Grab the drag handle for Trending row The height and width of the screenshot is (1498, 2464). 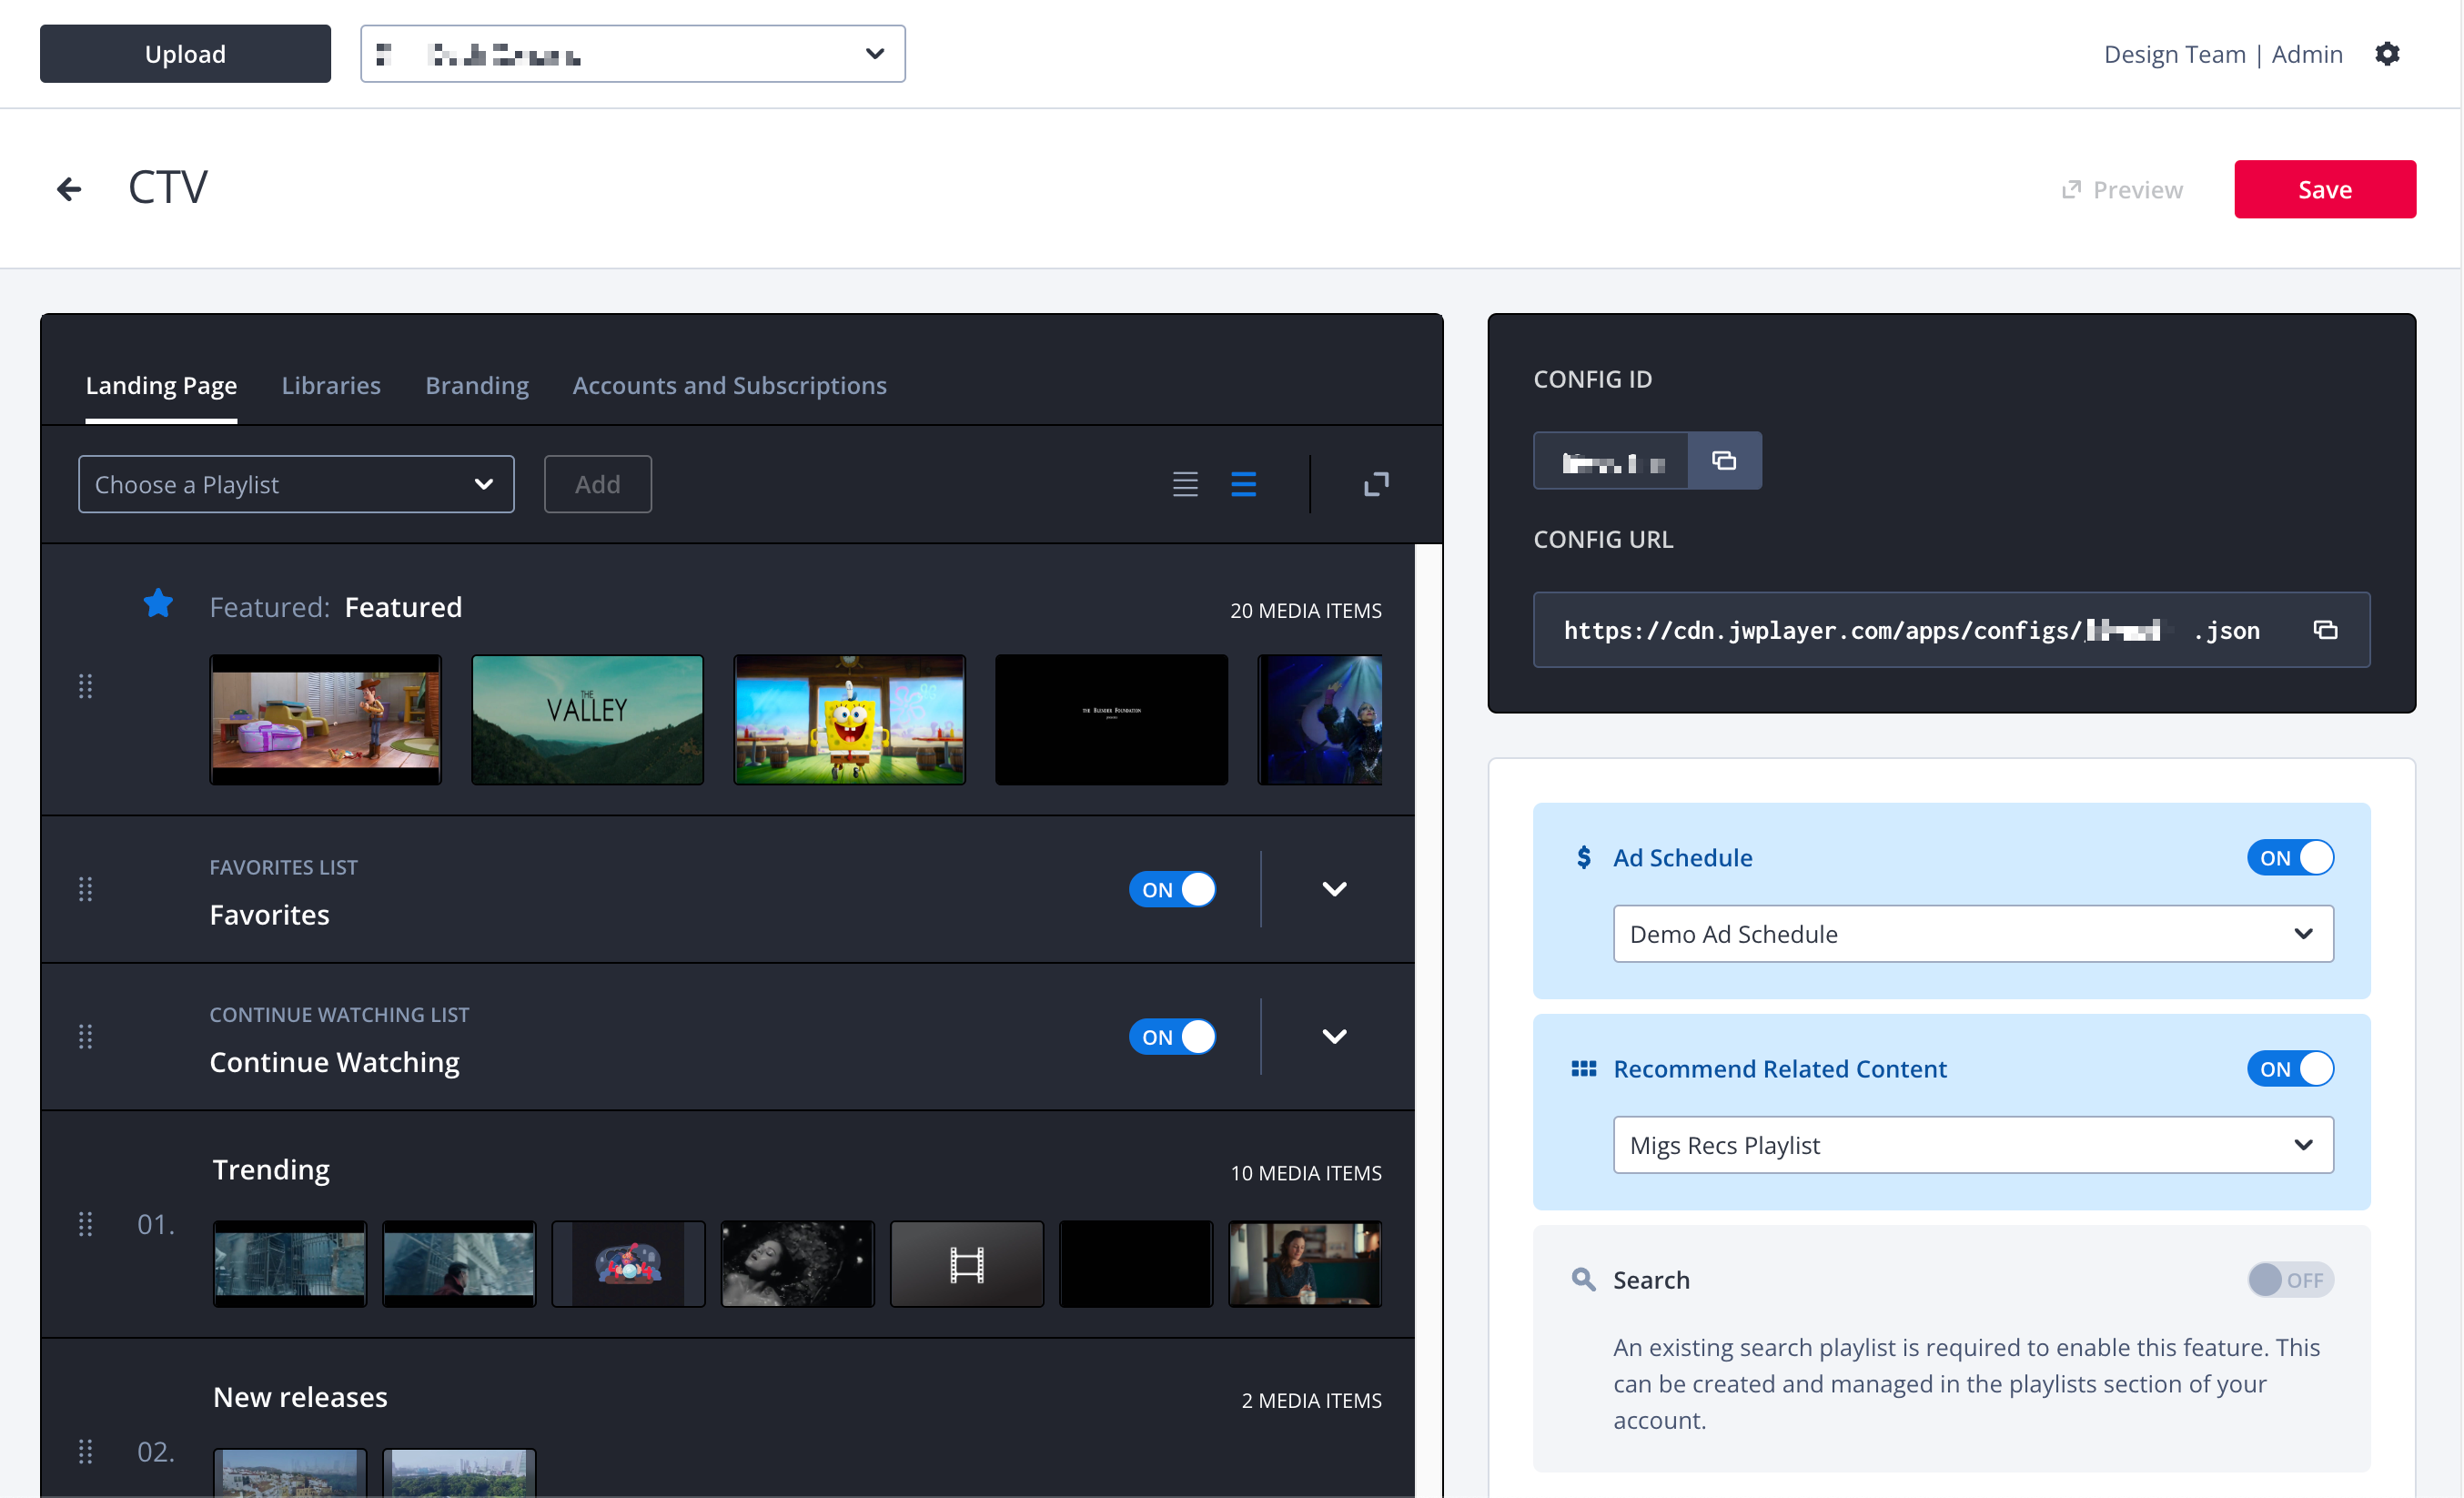coord(86,1224)
